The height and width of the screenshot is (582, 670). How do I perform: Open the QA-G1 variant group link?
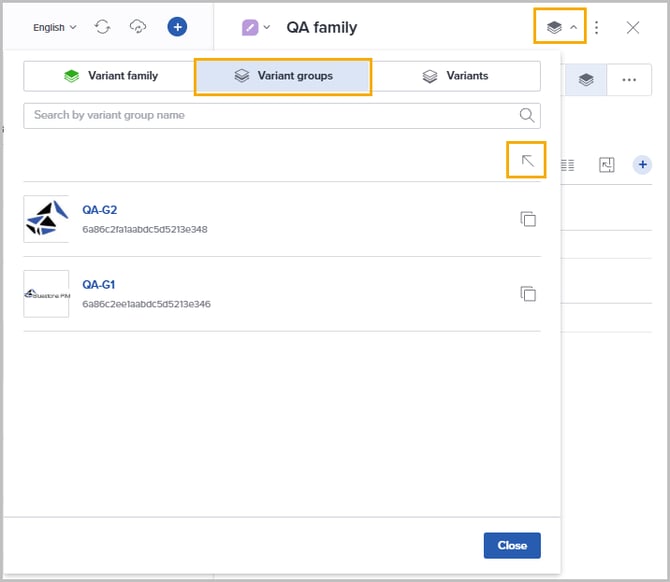[x=99, y=285]
